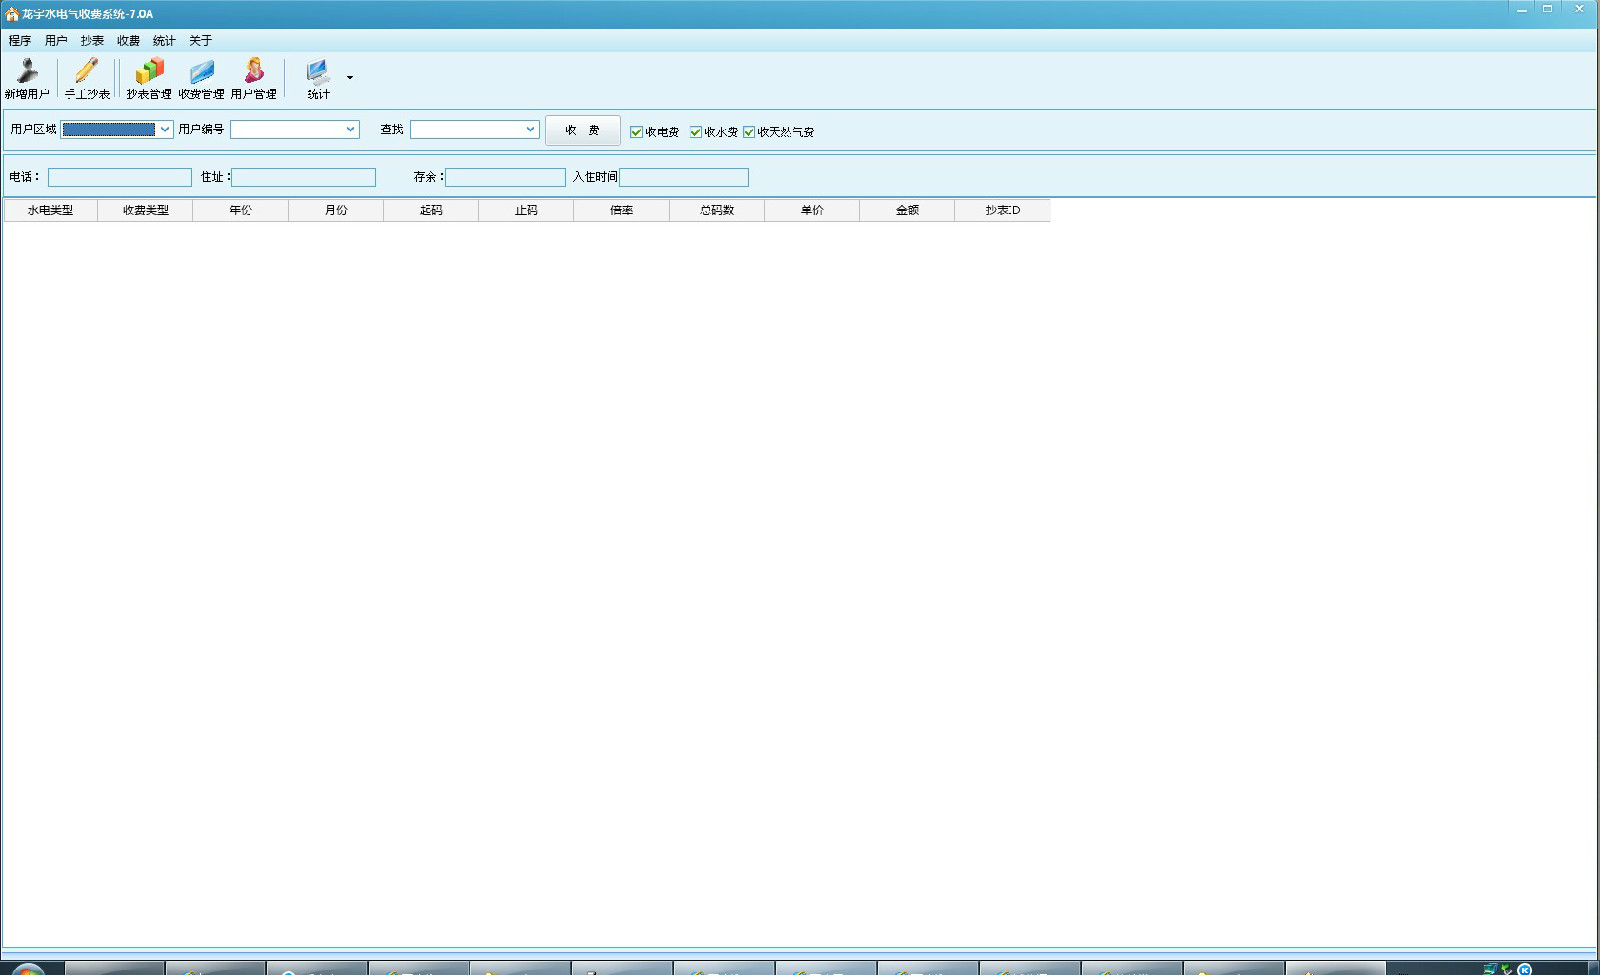Click the 新增用户 (add user) toolbar icon

click(27, 78)
